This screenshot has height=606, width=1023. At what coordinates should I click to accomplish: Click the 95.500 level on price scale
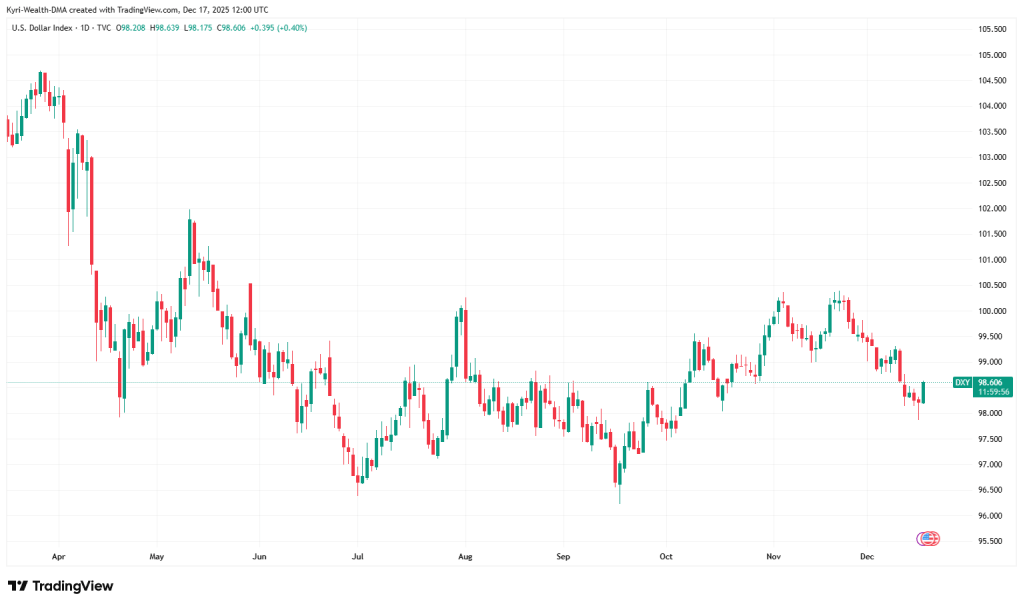point(992,541)
